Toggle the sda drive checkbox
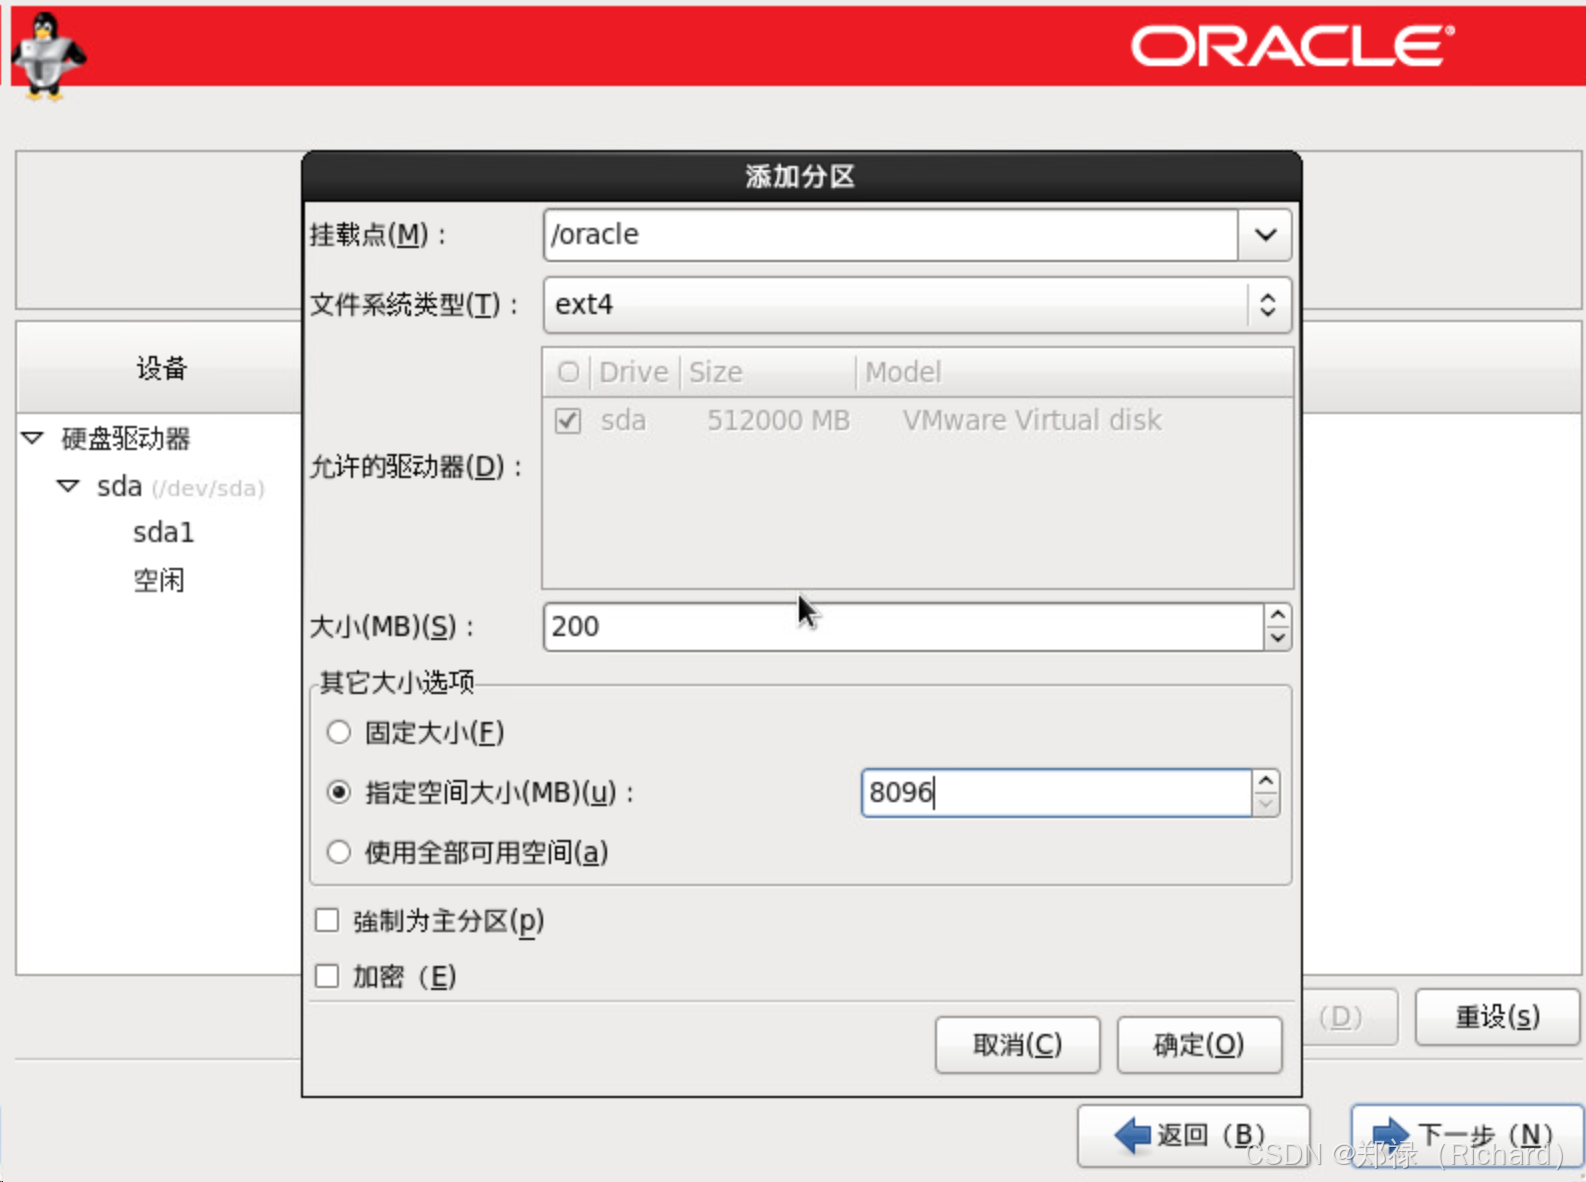 click(x=568, y=421)
